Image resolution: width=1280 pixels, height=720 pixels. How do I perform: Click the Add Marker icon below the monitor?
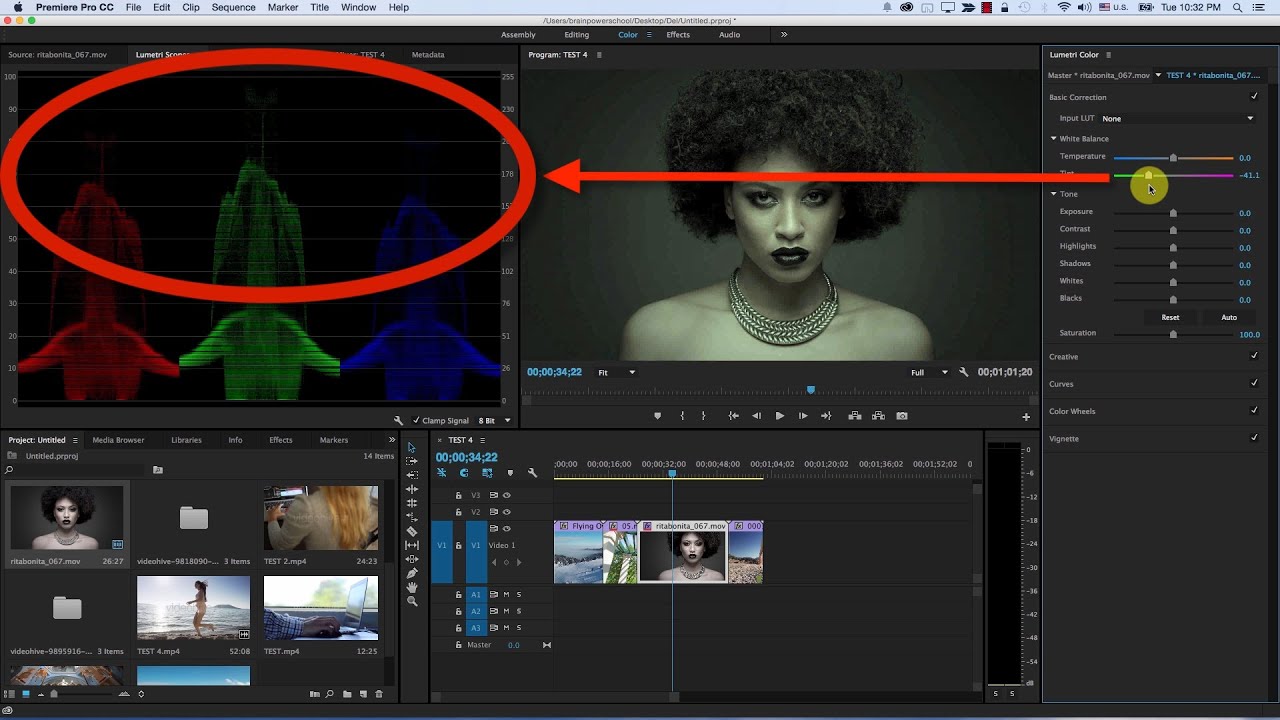click(657, 416)
